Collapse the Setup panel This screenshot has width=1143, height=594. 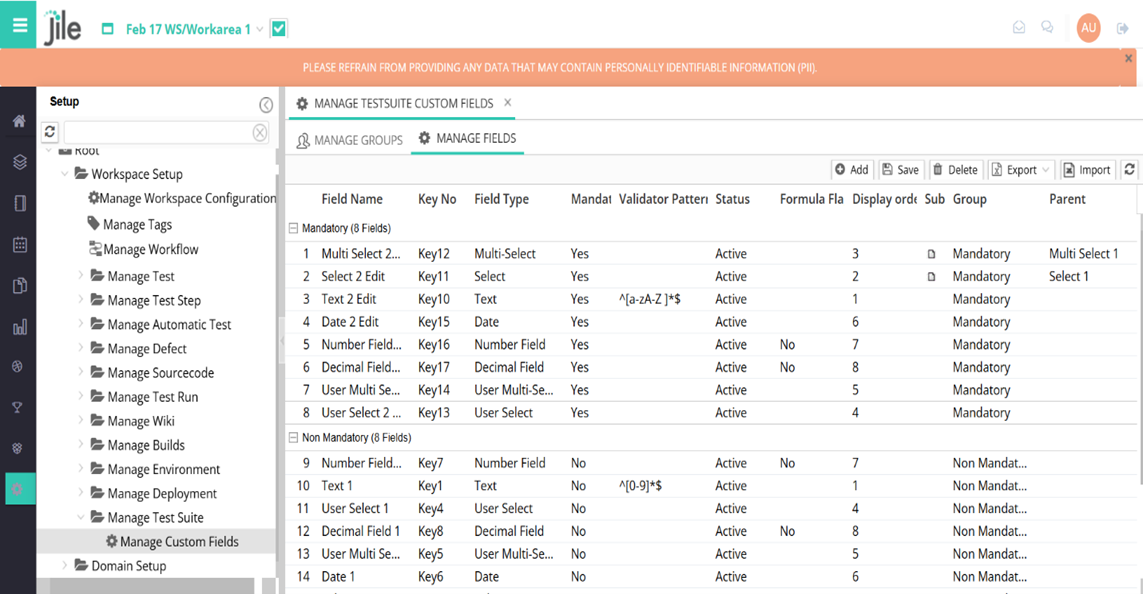[266, 105]
